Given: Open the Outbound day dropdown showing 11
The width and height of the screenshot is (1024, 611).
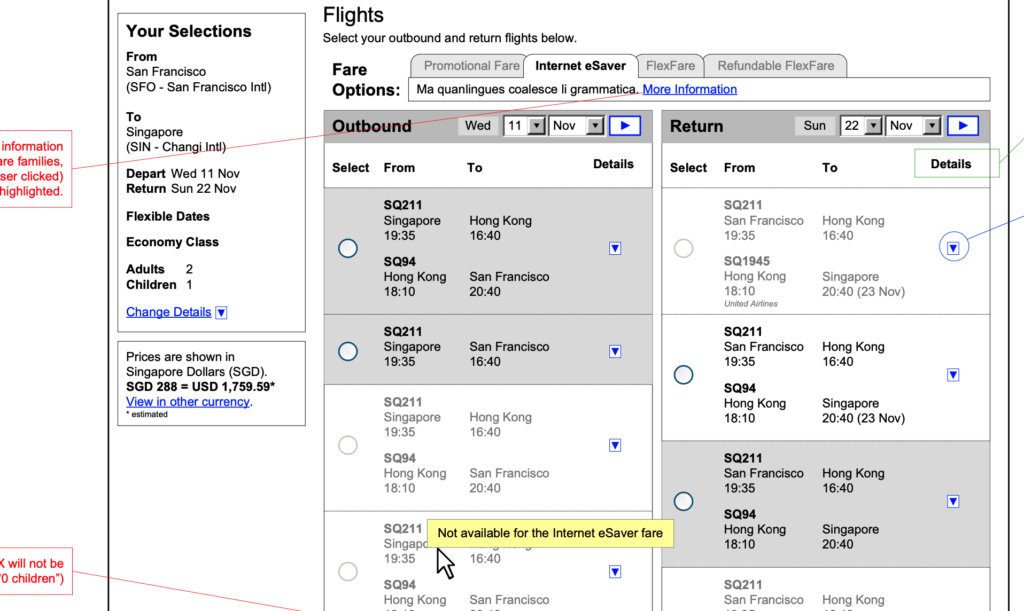Looking at the screenshot, I should click(524, 125).
